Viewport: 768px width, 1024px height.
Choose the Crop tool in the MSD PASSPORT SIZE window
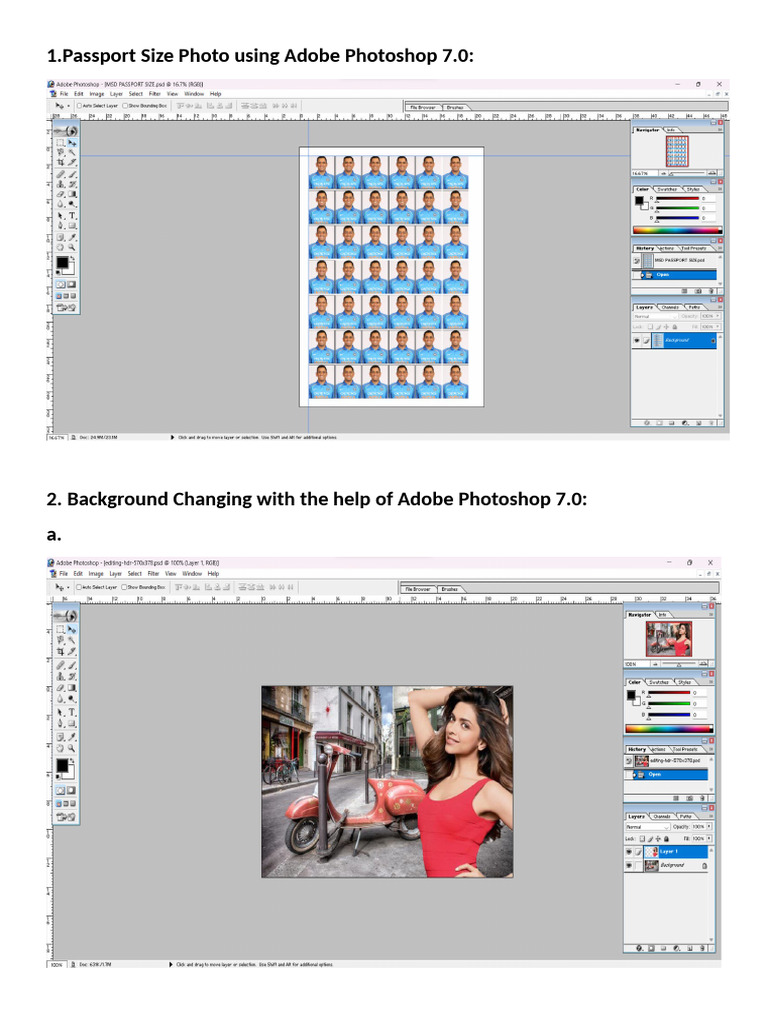(x=60, y=162)
